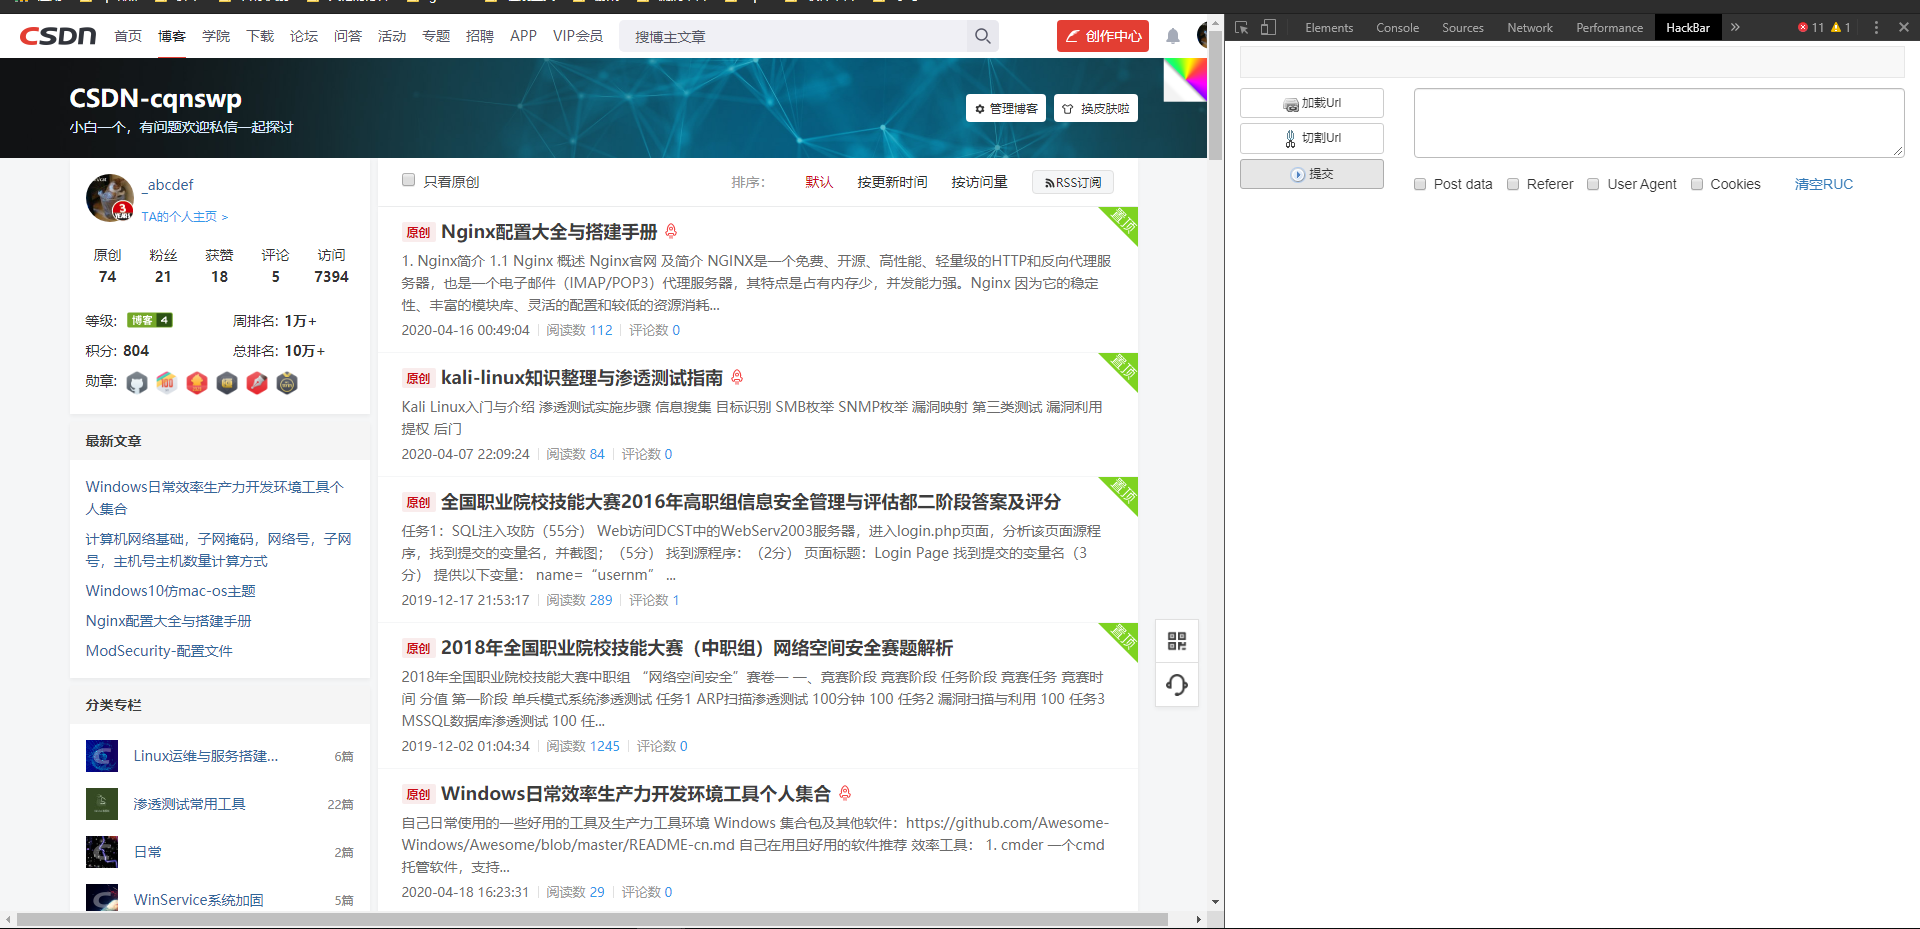The height and width of the screenshot is (929, 1920).
Task: Switch to Network tab
Action: [1530, 28]
